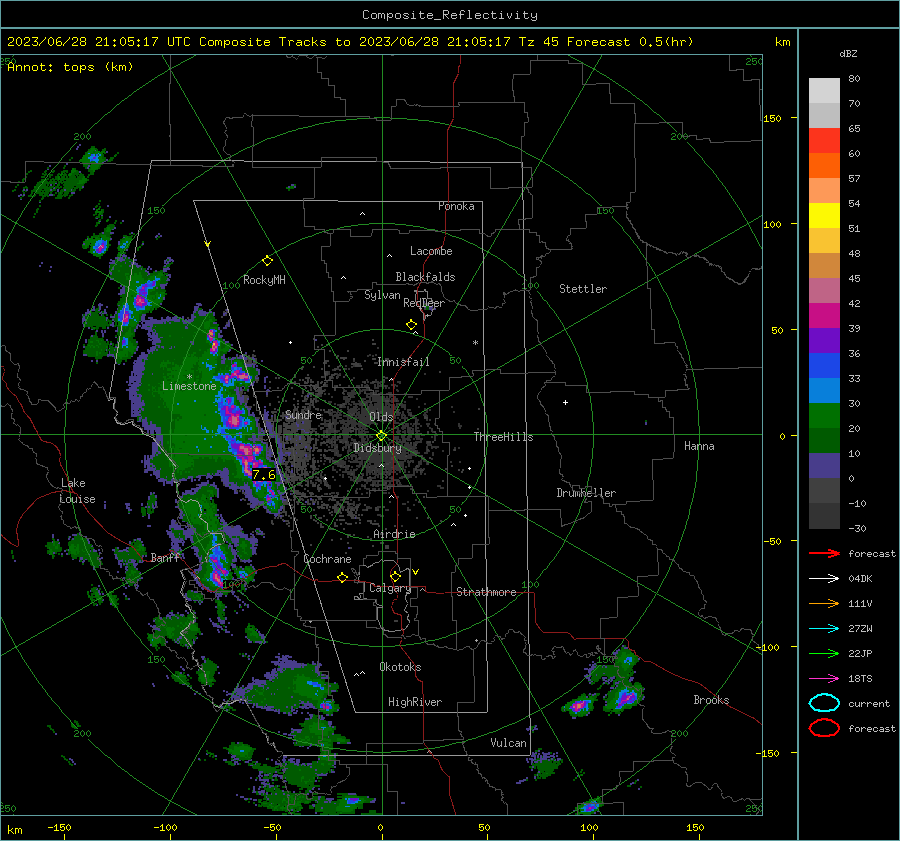Click the Ponoka city label

[456, 206]
